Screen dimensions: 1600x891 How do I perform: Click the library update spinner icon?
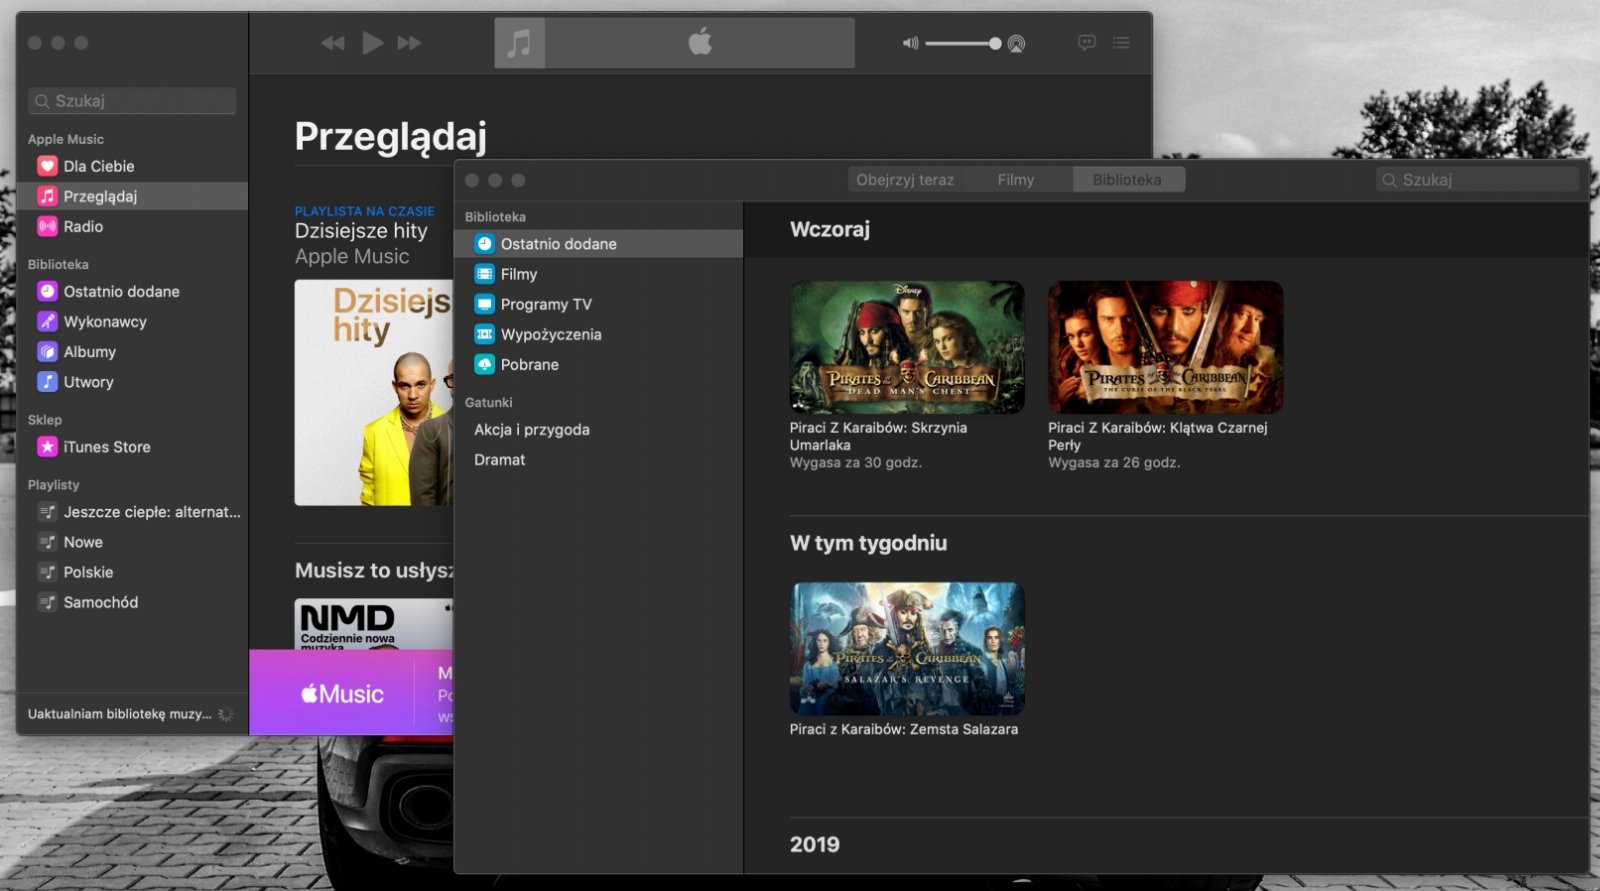226,714
